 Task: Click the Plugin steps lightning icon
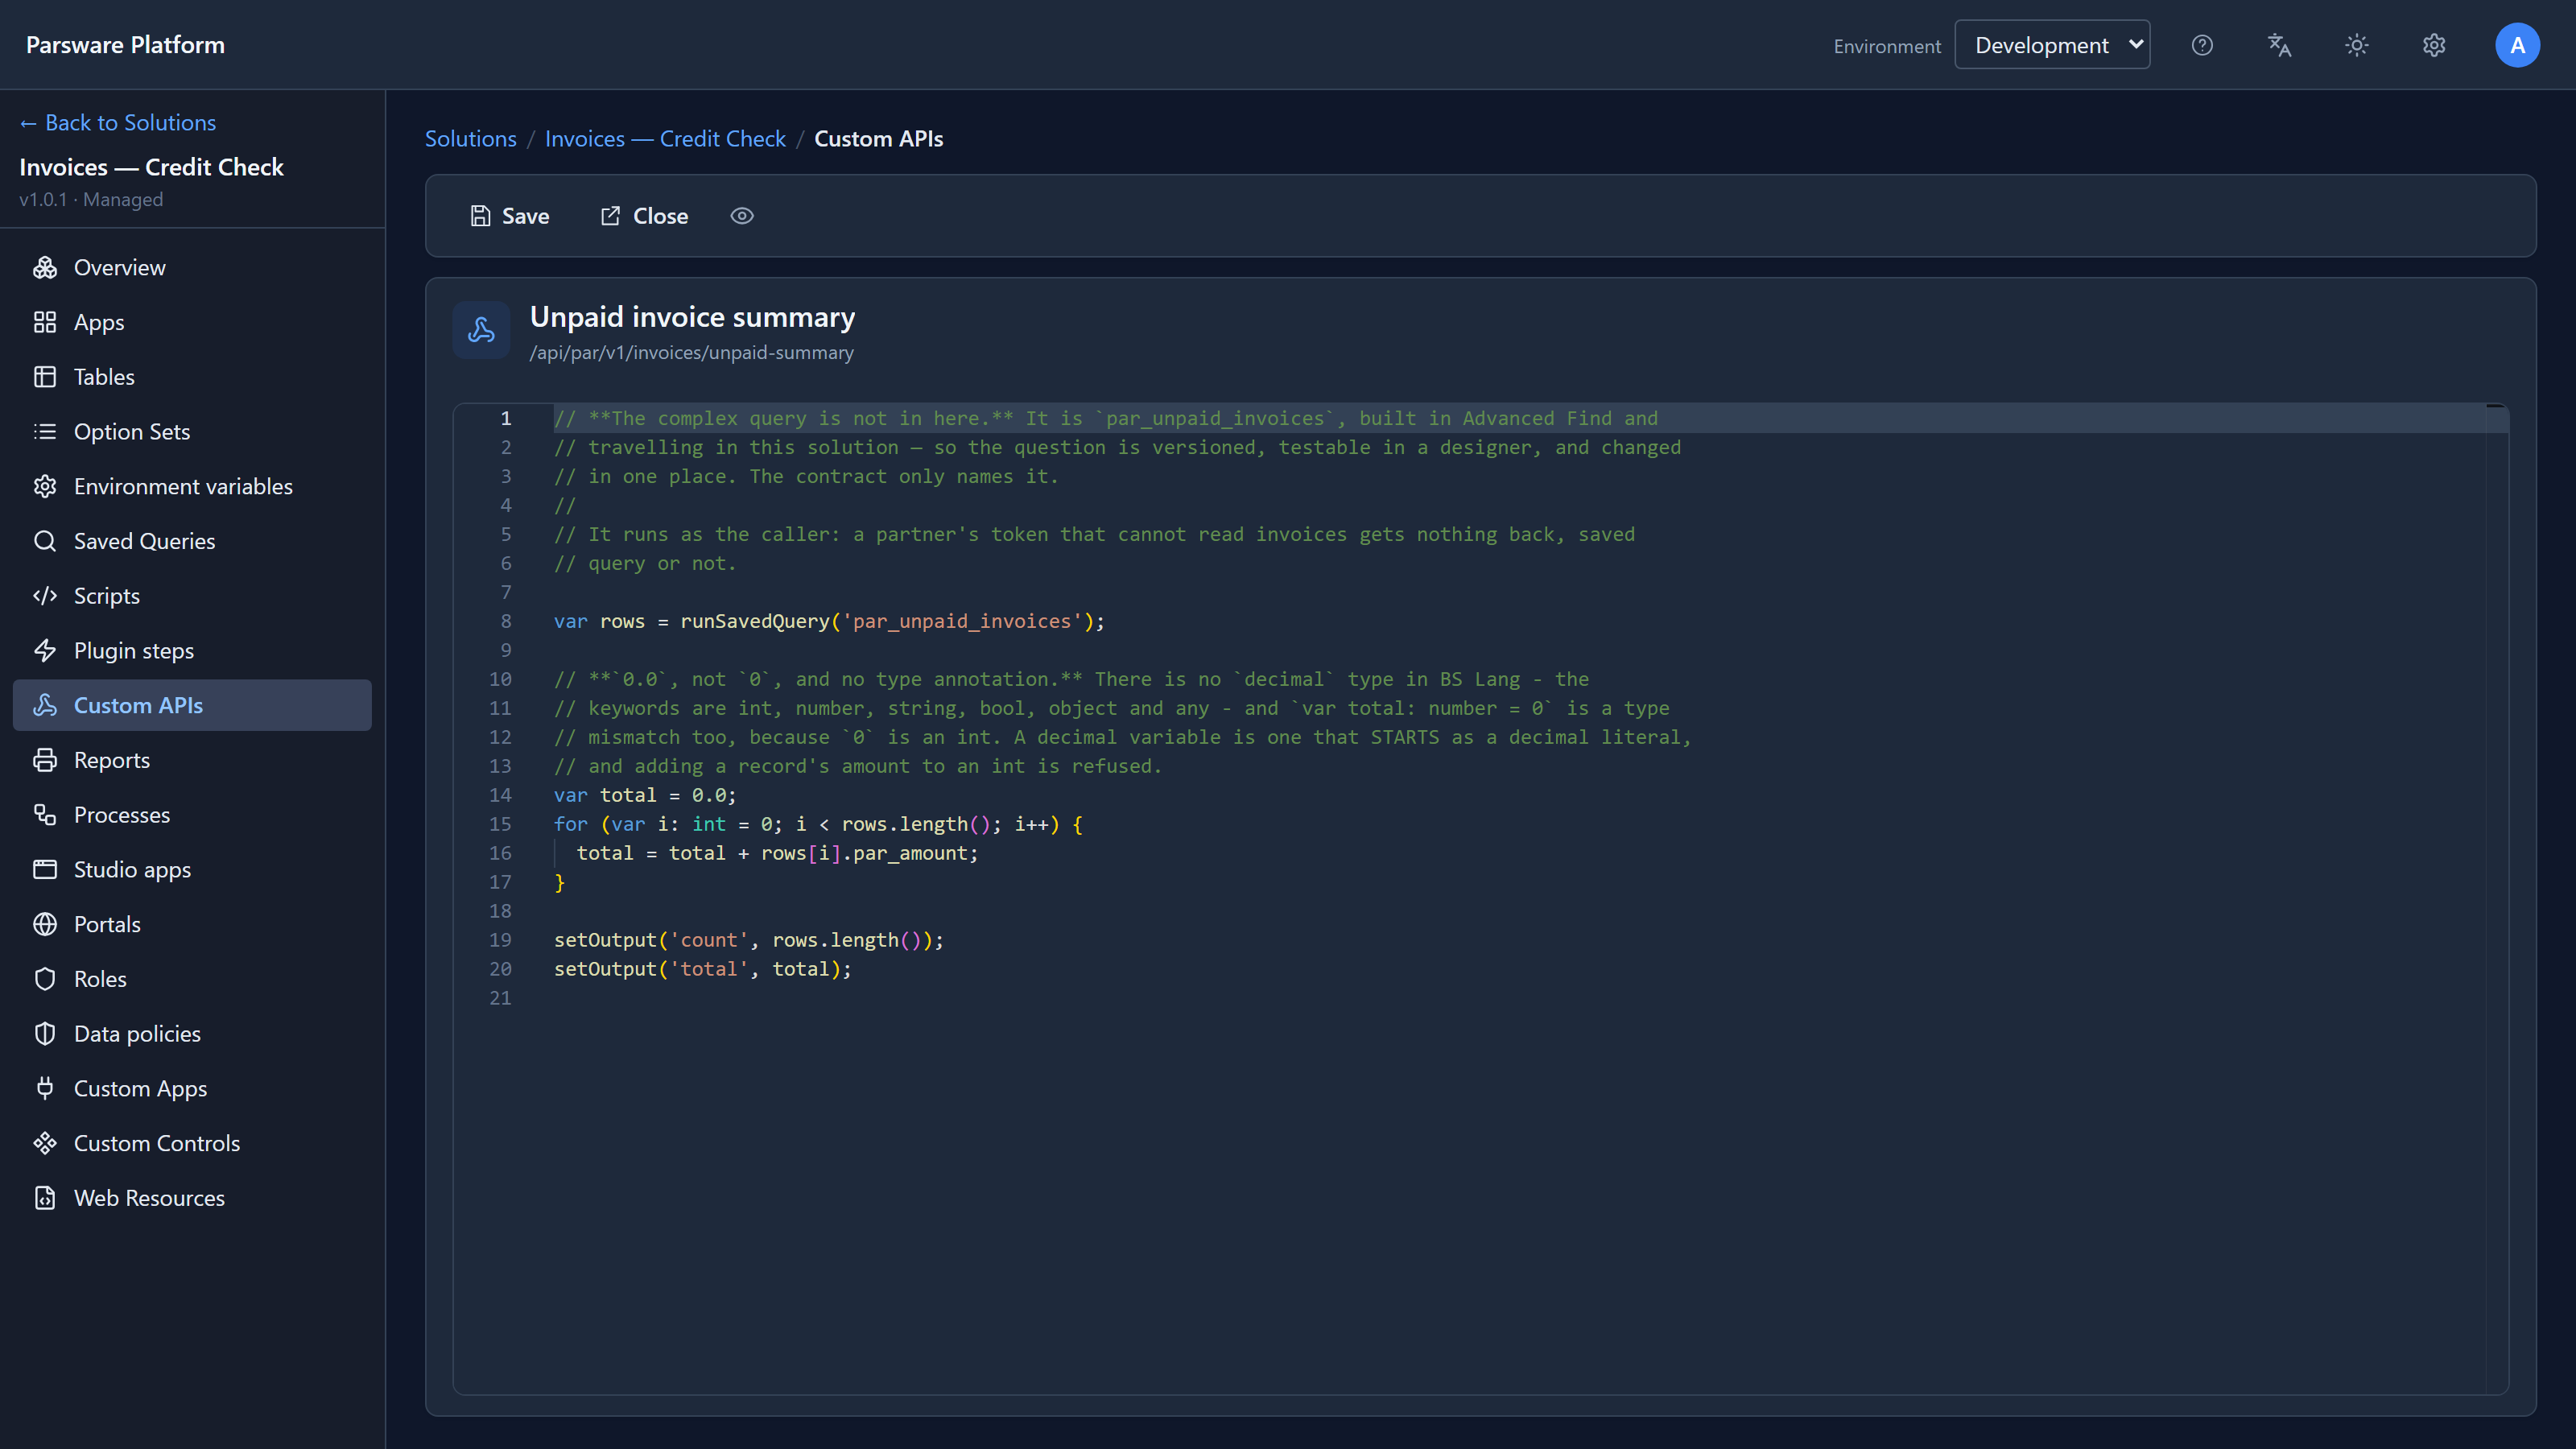pos(45,651)
